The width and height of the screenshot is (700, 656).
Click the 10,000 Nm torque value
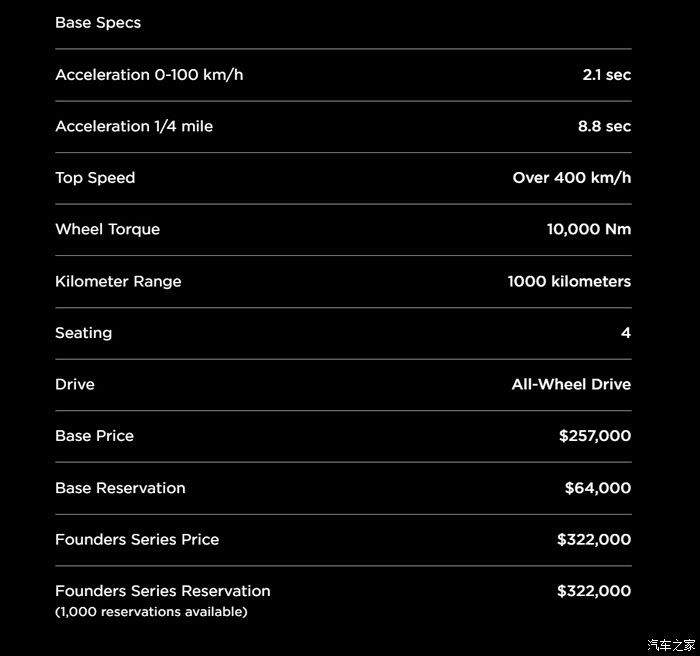pos(588,229)
